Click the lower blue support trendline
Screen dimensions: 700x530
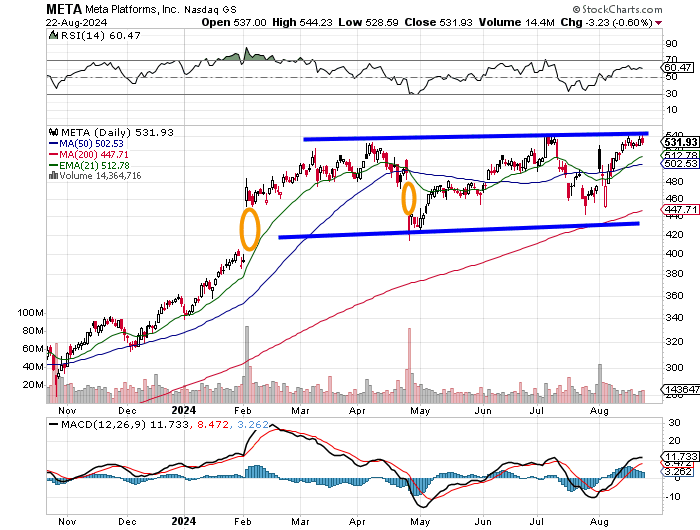pyautogui.click(x=459, y=230)
